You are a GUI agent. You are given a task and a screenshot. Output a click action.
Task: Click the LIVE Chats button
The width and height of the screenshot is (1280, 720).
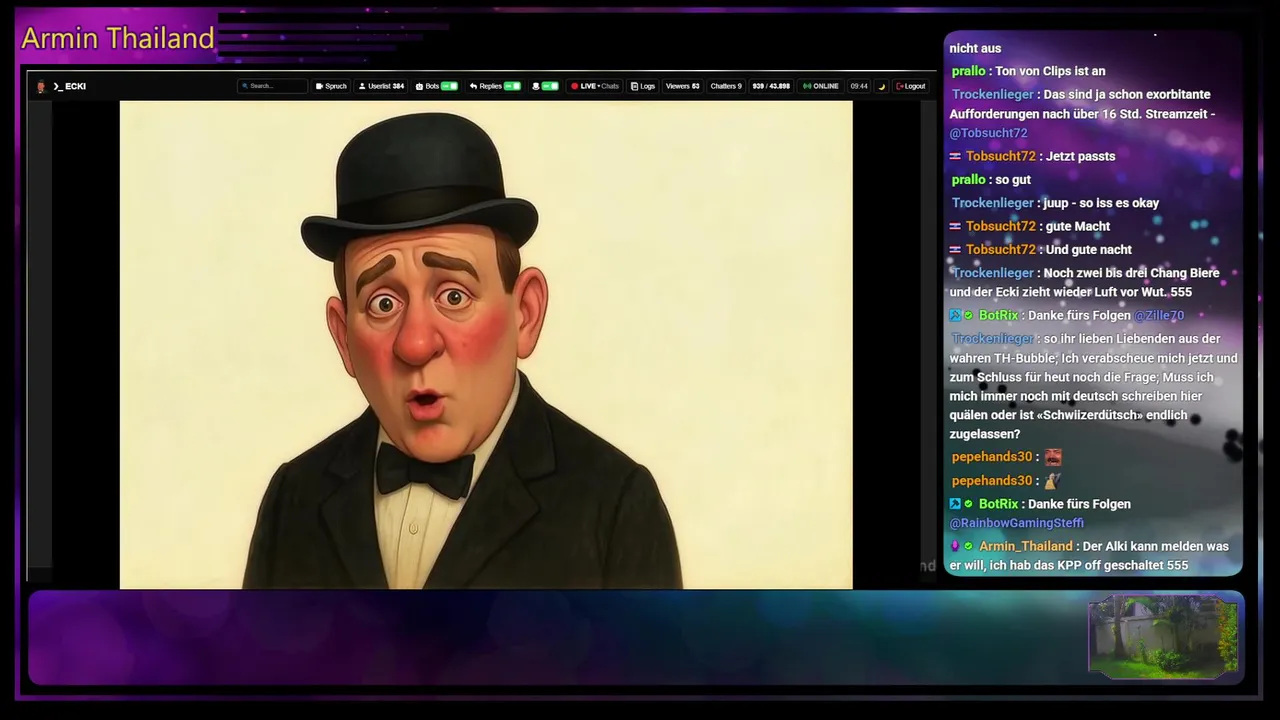pyautogui.click(x=595, y=86)
